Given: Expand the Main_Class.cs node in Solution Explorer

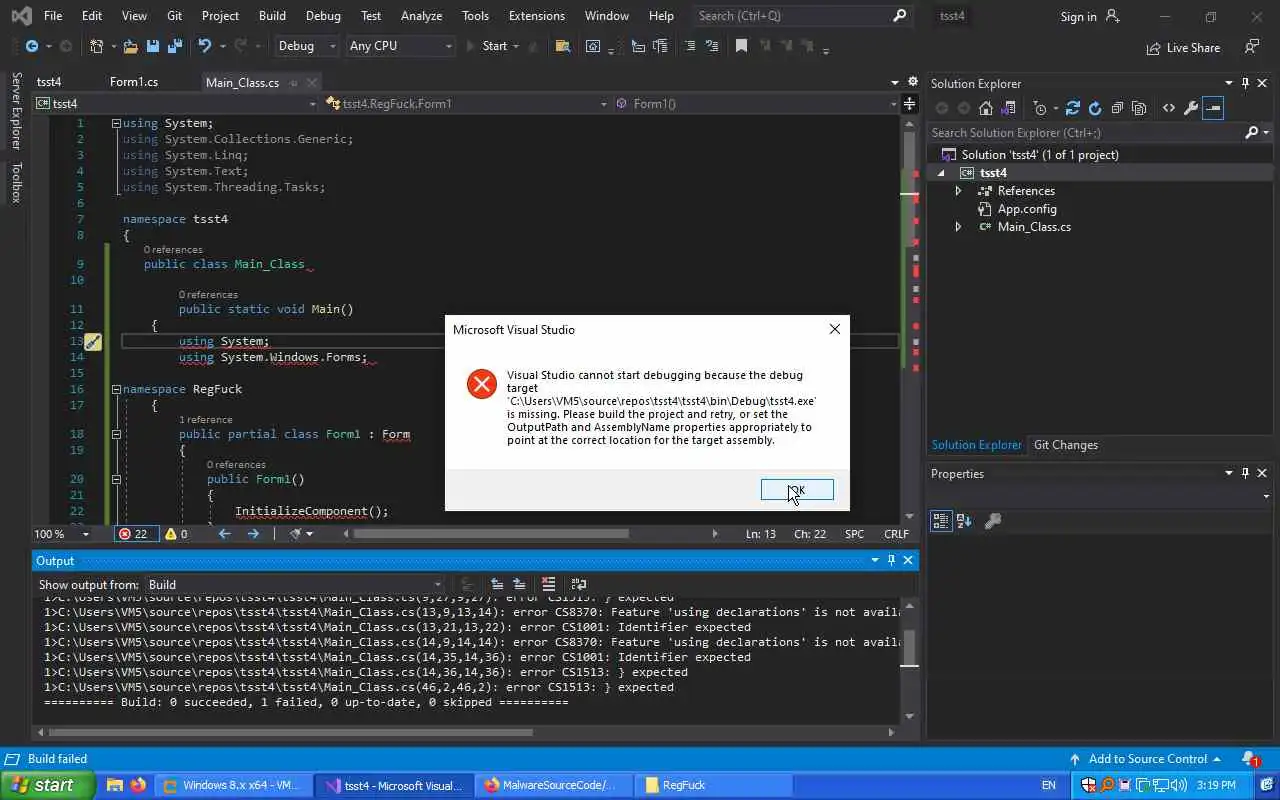Looking at the screenshot, I should (x=958, y=227).
